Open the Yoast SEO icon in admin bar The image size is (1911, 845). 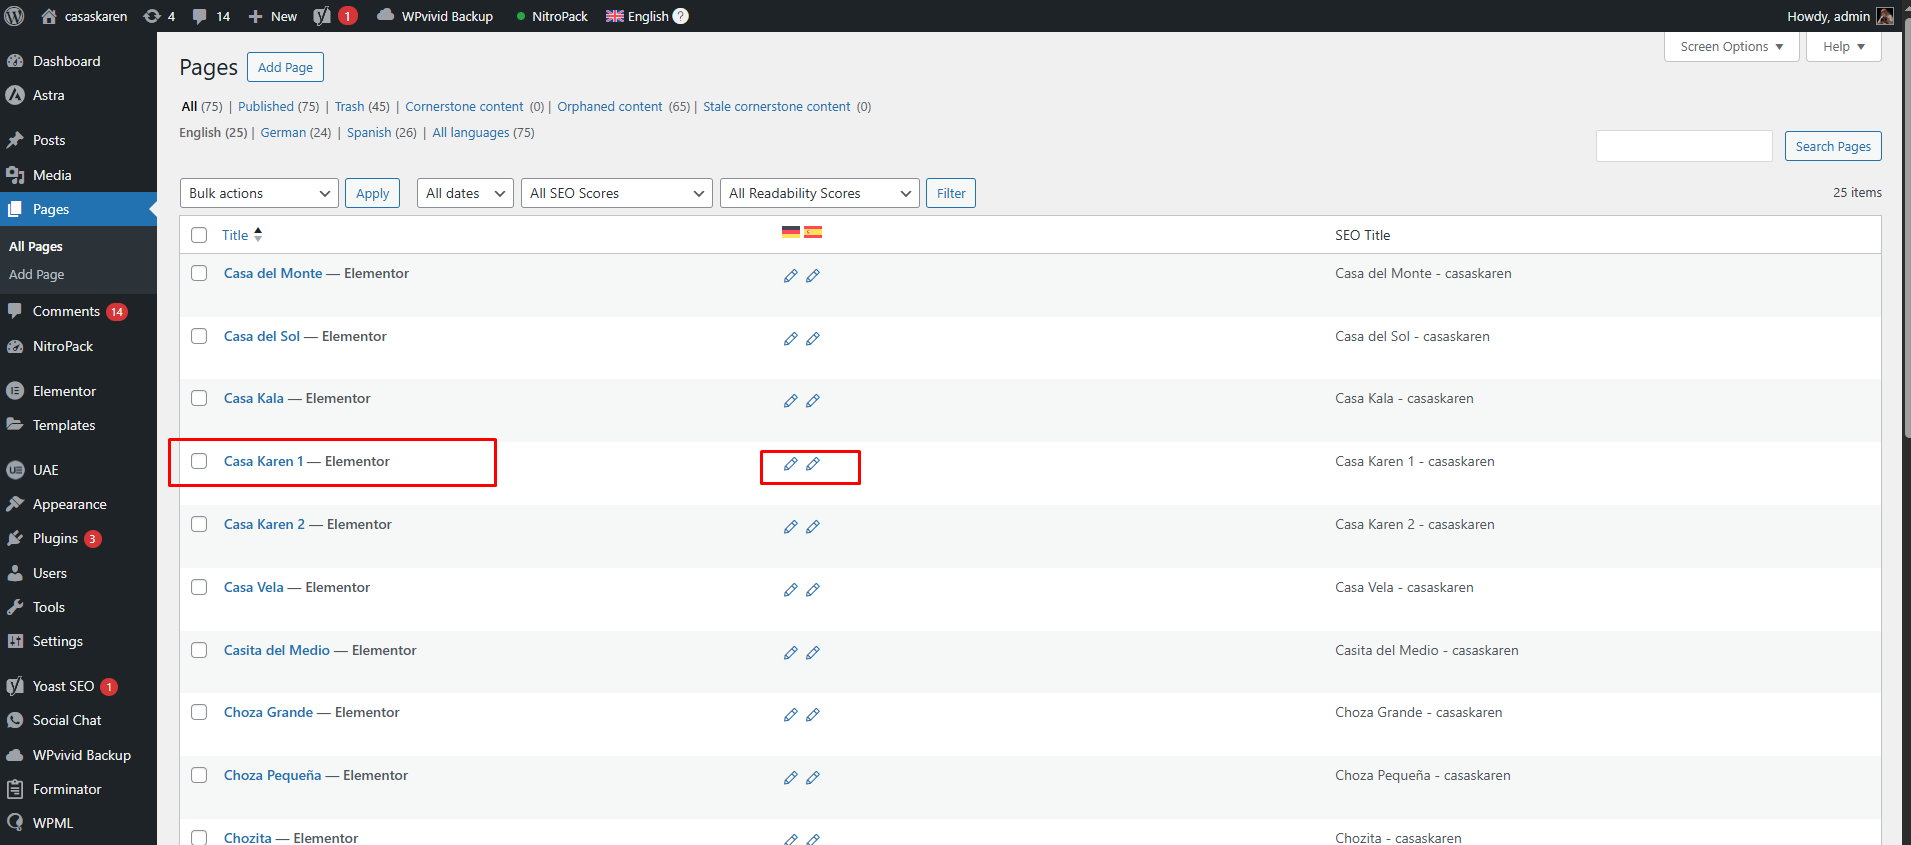pyautogui.click(x=322, y=16)
